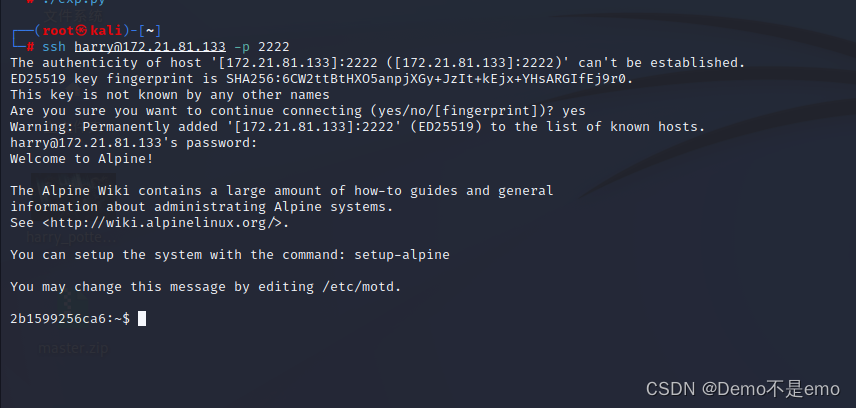Click the 'Welcome to Alpine!' line

pos(82,159)
